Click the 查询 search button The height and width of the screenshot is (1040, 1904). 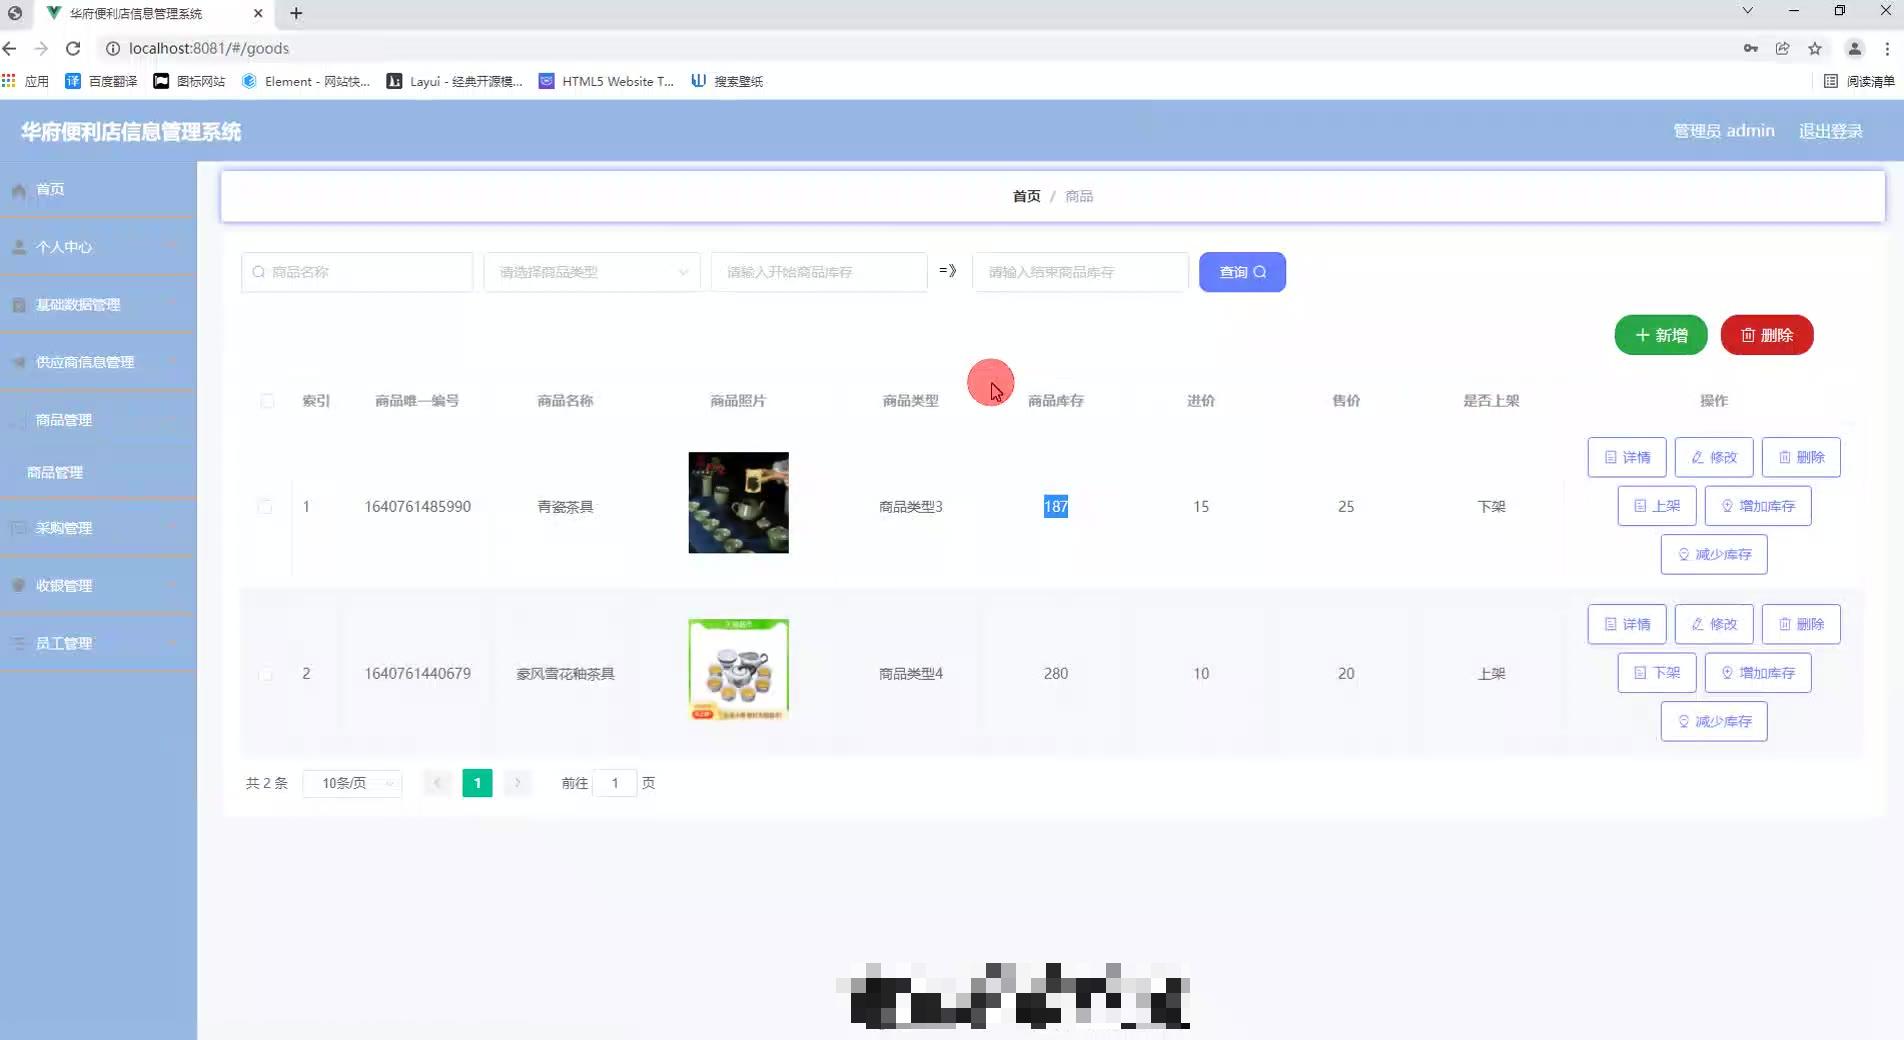[x=1242, y=272]
